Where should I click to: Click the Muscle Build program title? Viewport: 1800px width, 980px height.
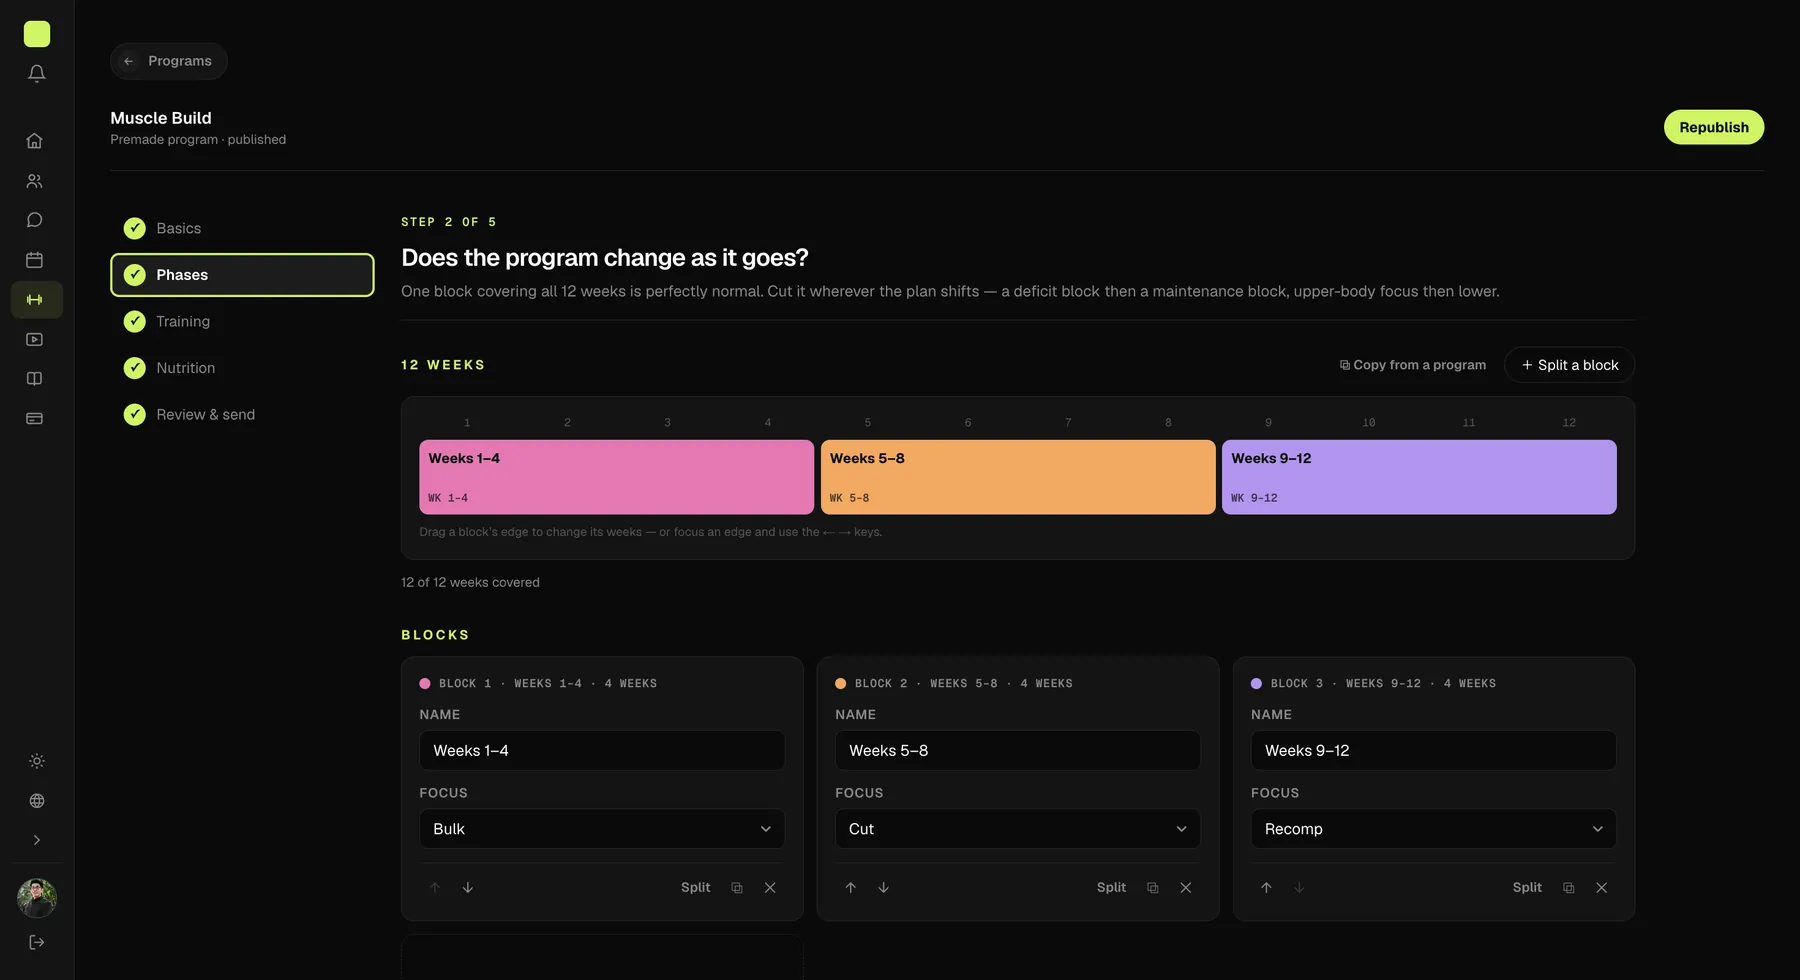(161, 118)
